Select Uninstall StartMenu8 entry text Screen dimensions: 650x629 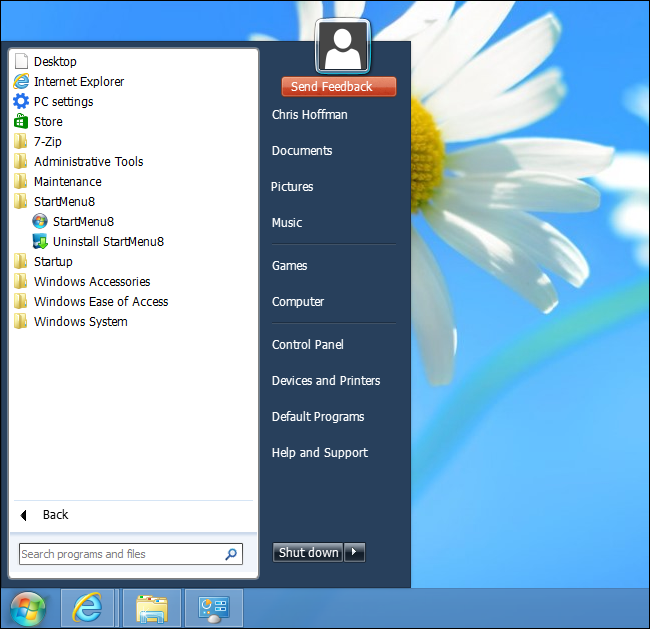(109, 241)
